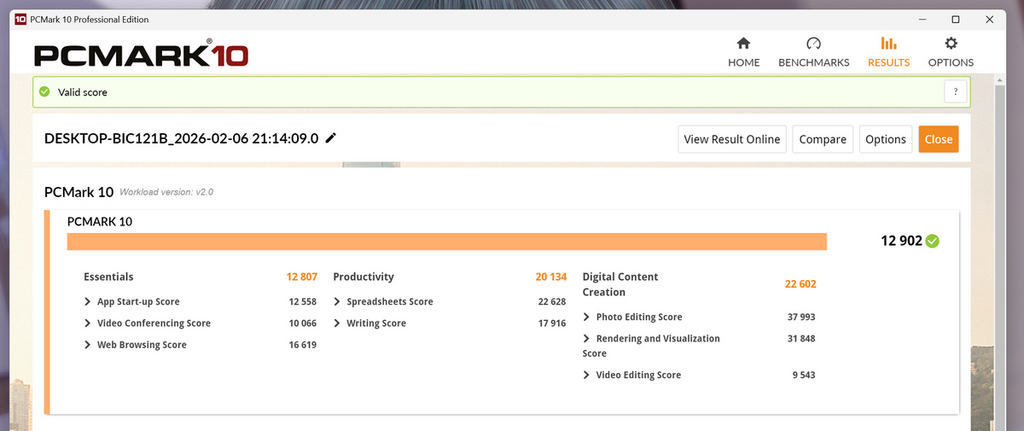
Task: Click the result name DESKTOP-BIC121B text
Action: pos(182,138)
